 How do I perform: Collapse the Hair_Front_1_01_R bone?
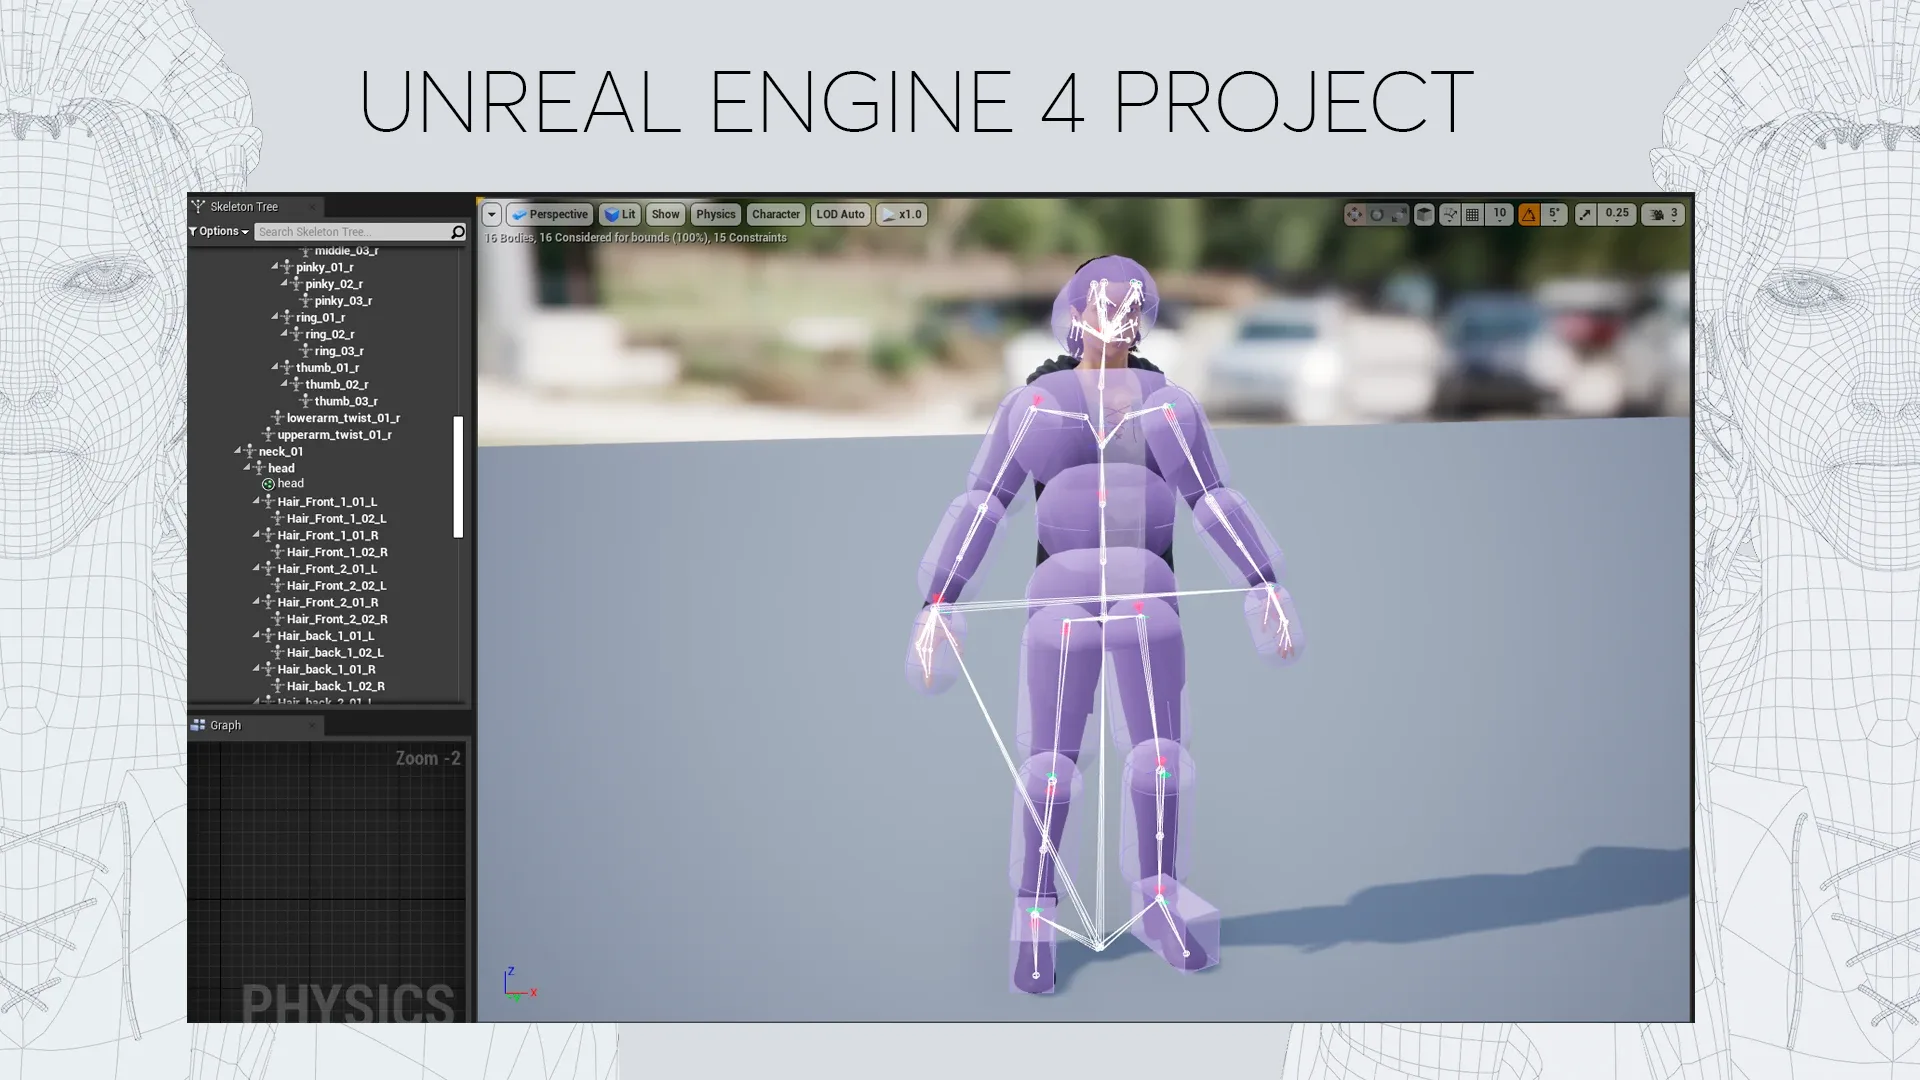point(256,535)
